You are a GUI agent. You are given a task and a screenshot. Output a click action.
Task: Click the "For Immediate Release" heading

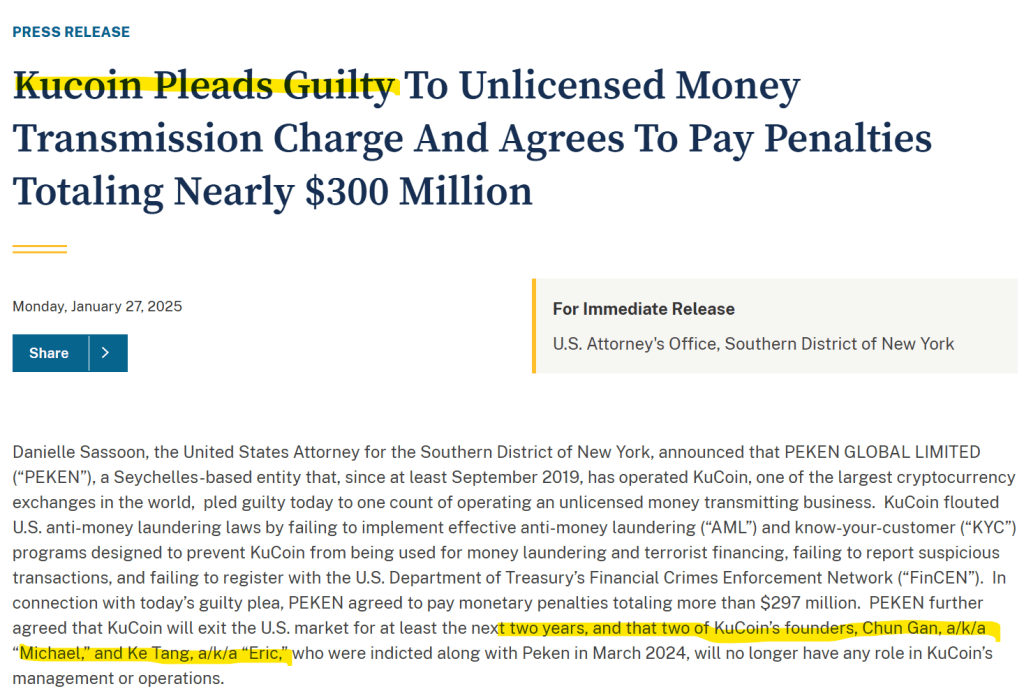pyautogui.click(x=643, y=309)
